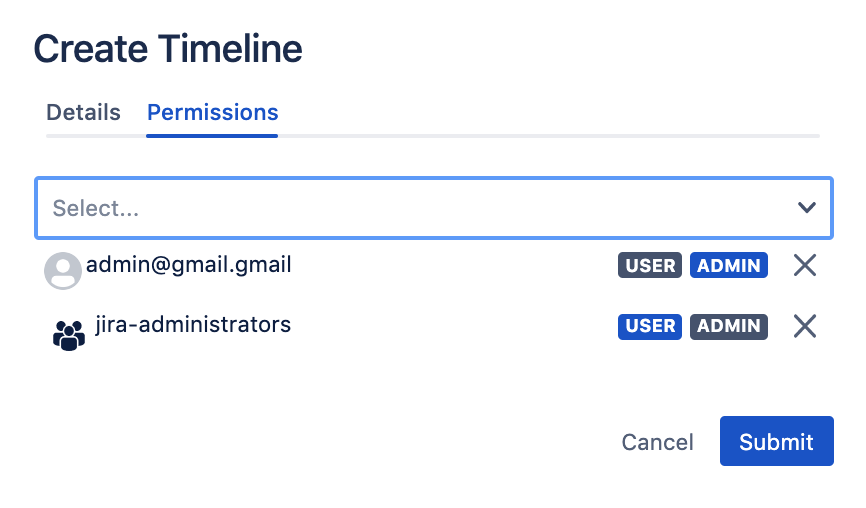The width and height of the screenshot is (866, 508).
Task: Open the Permissions tab
Action: [212, 113]
